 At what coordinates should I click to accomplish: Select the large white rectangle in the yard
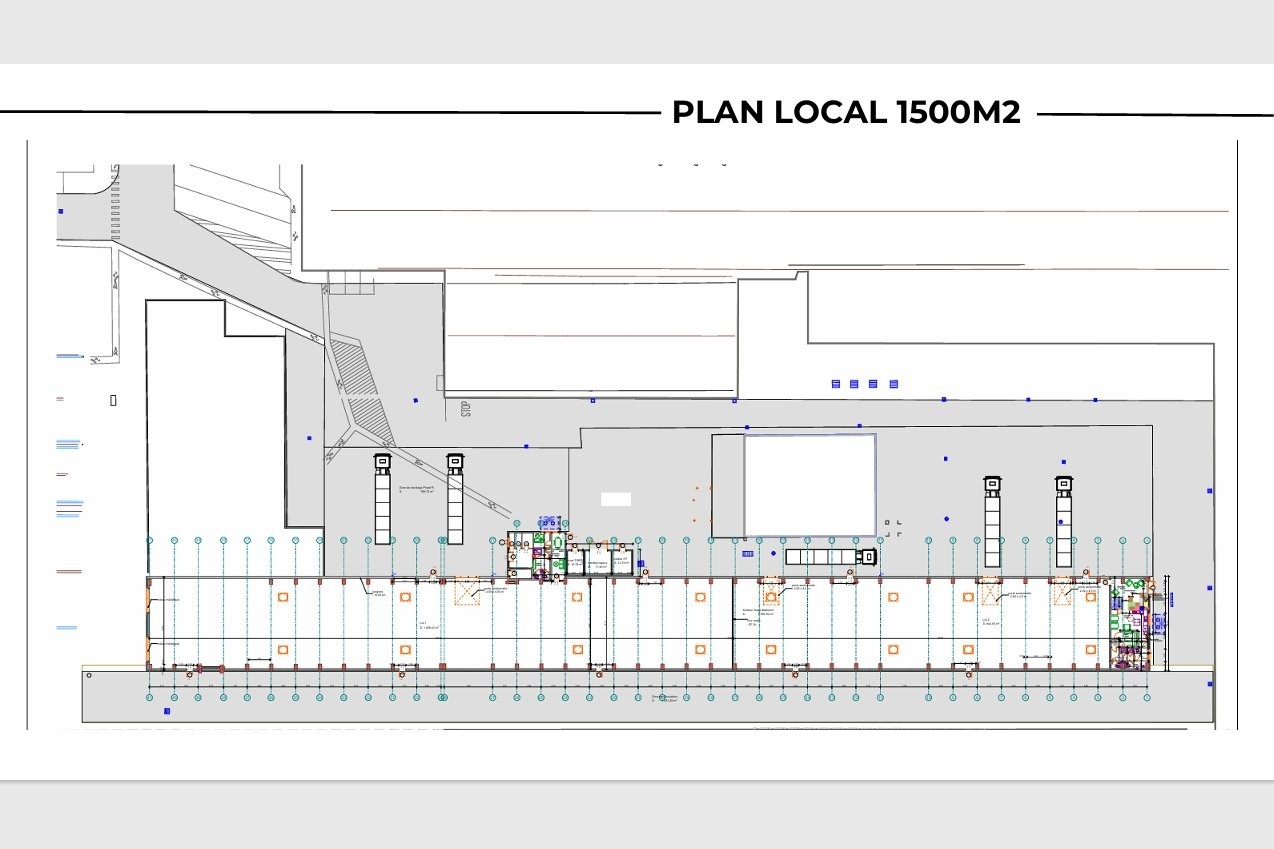(x=809, y=485)
